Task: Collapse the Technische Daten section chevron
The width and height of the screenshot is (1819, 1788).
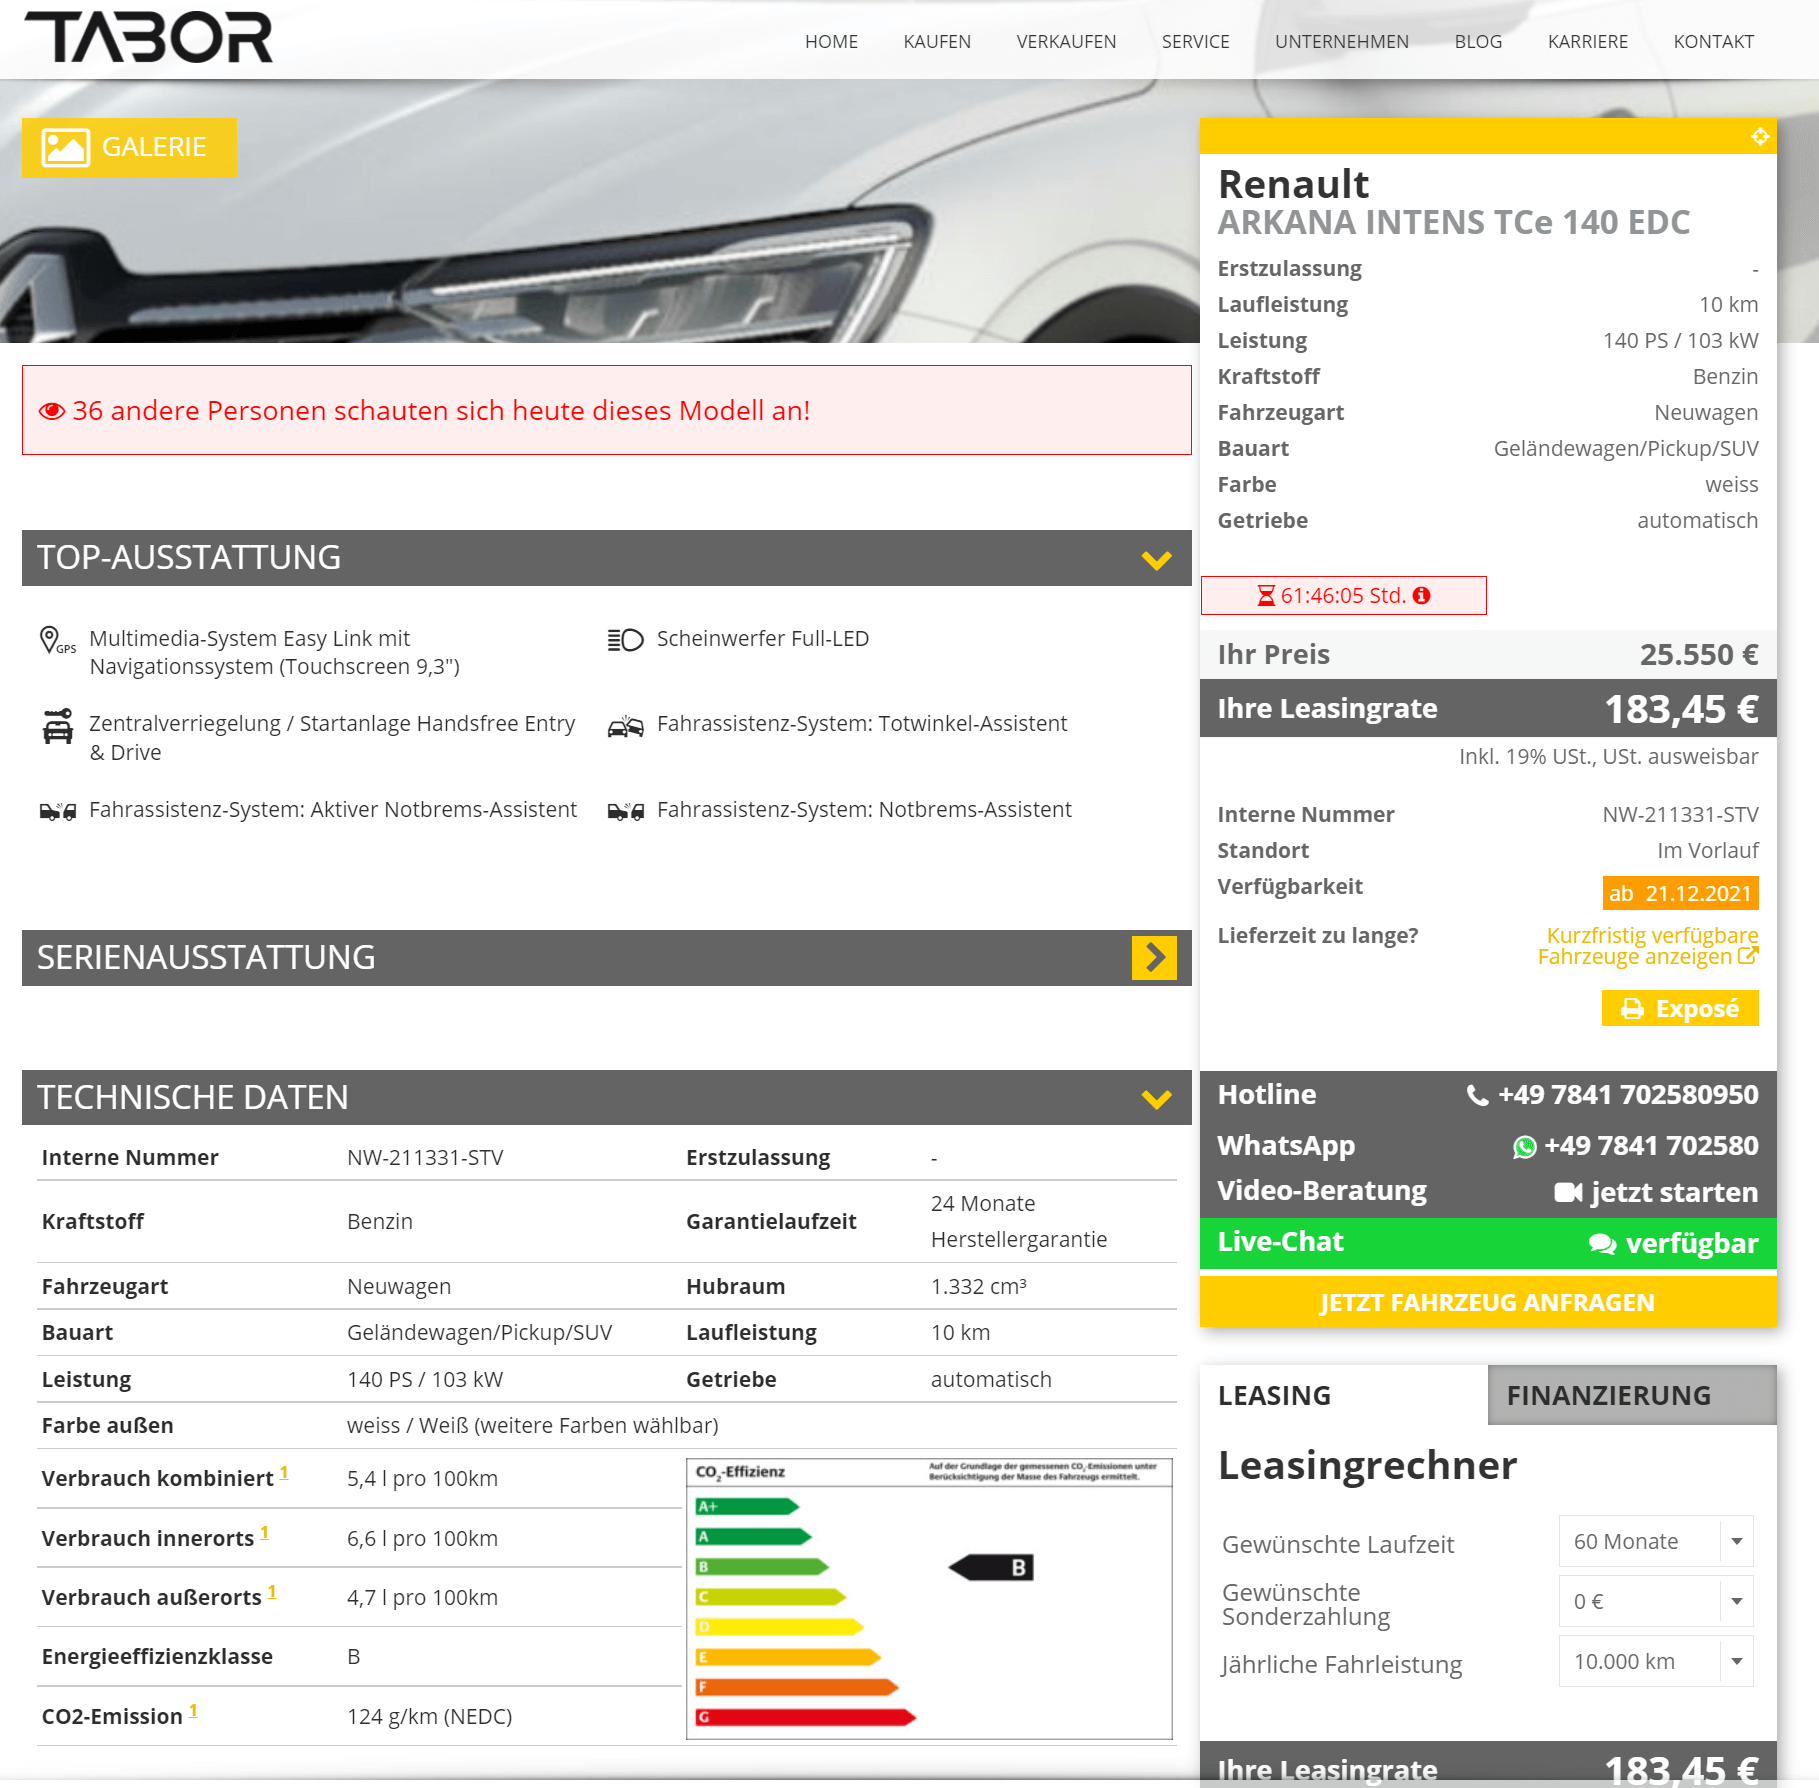Action: tap(1157, 1100)
